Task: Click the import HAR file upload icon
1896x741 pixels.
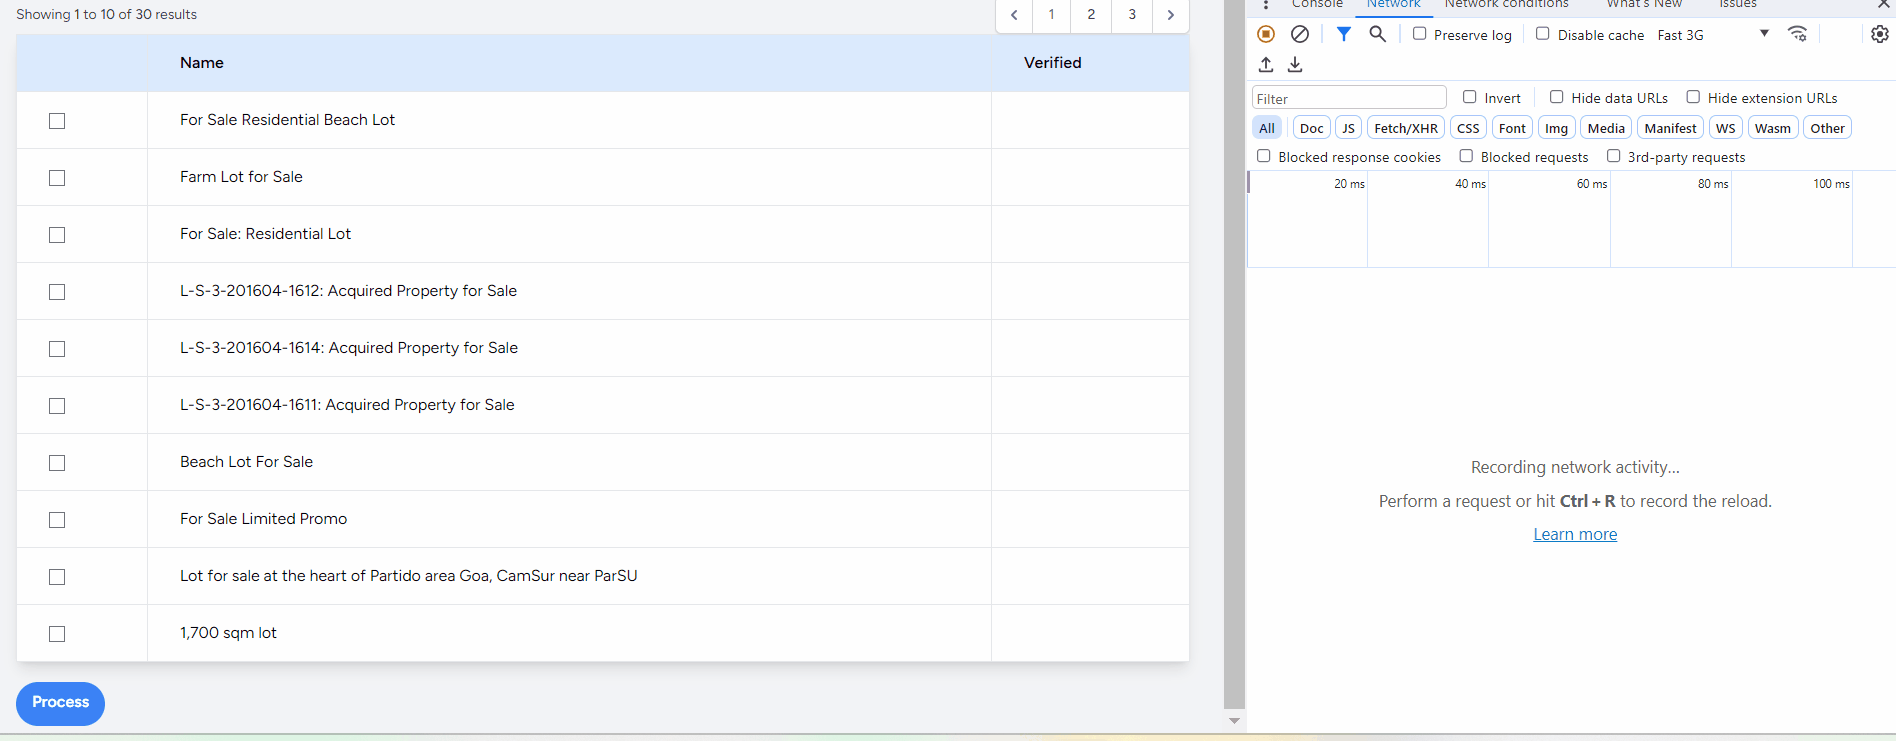Action: coord(1266,65)
